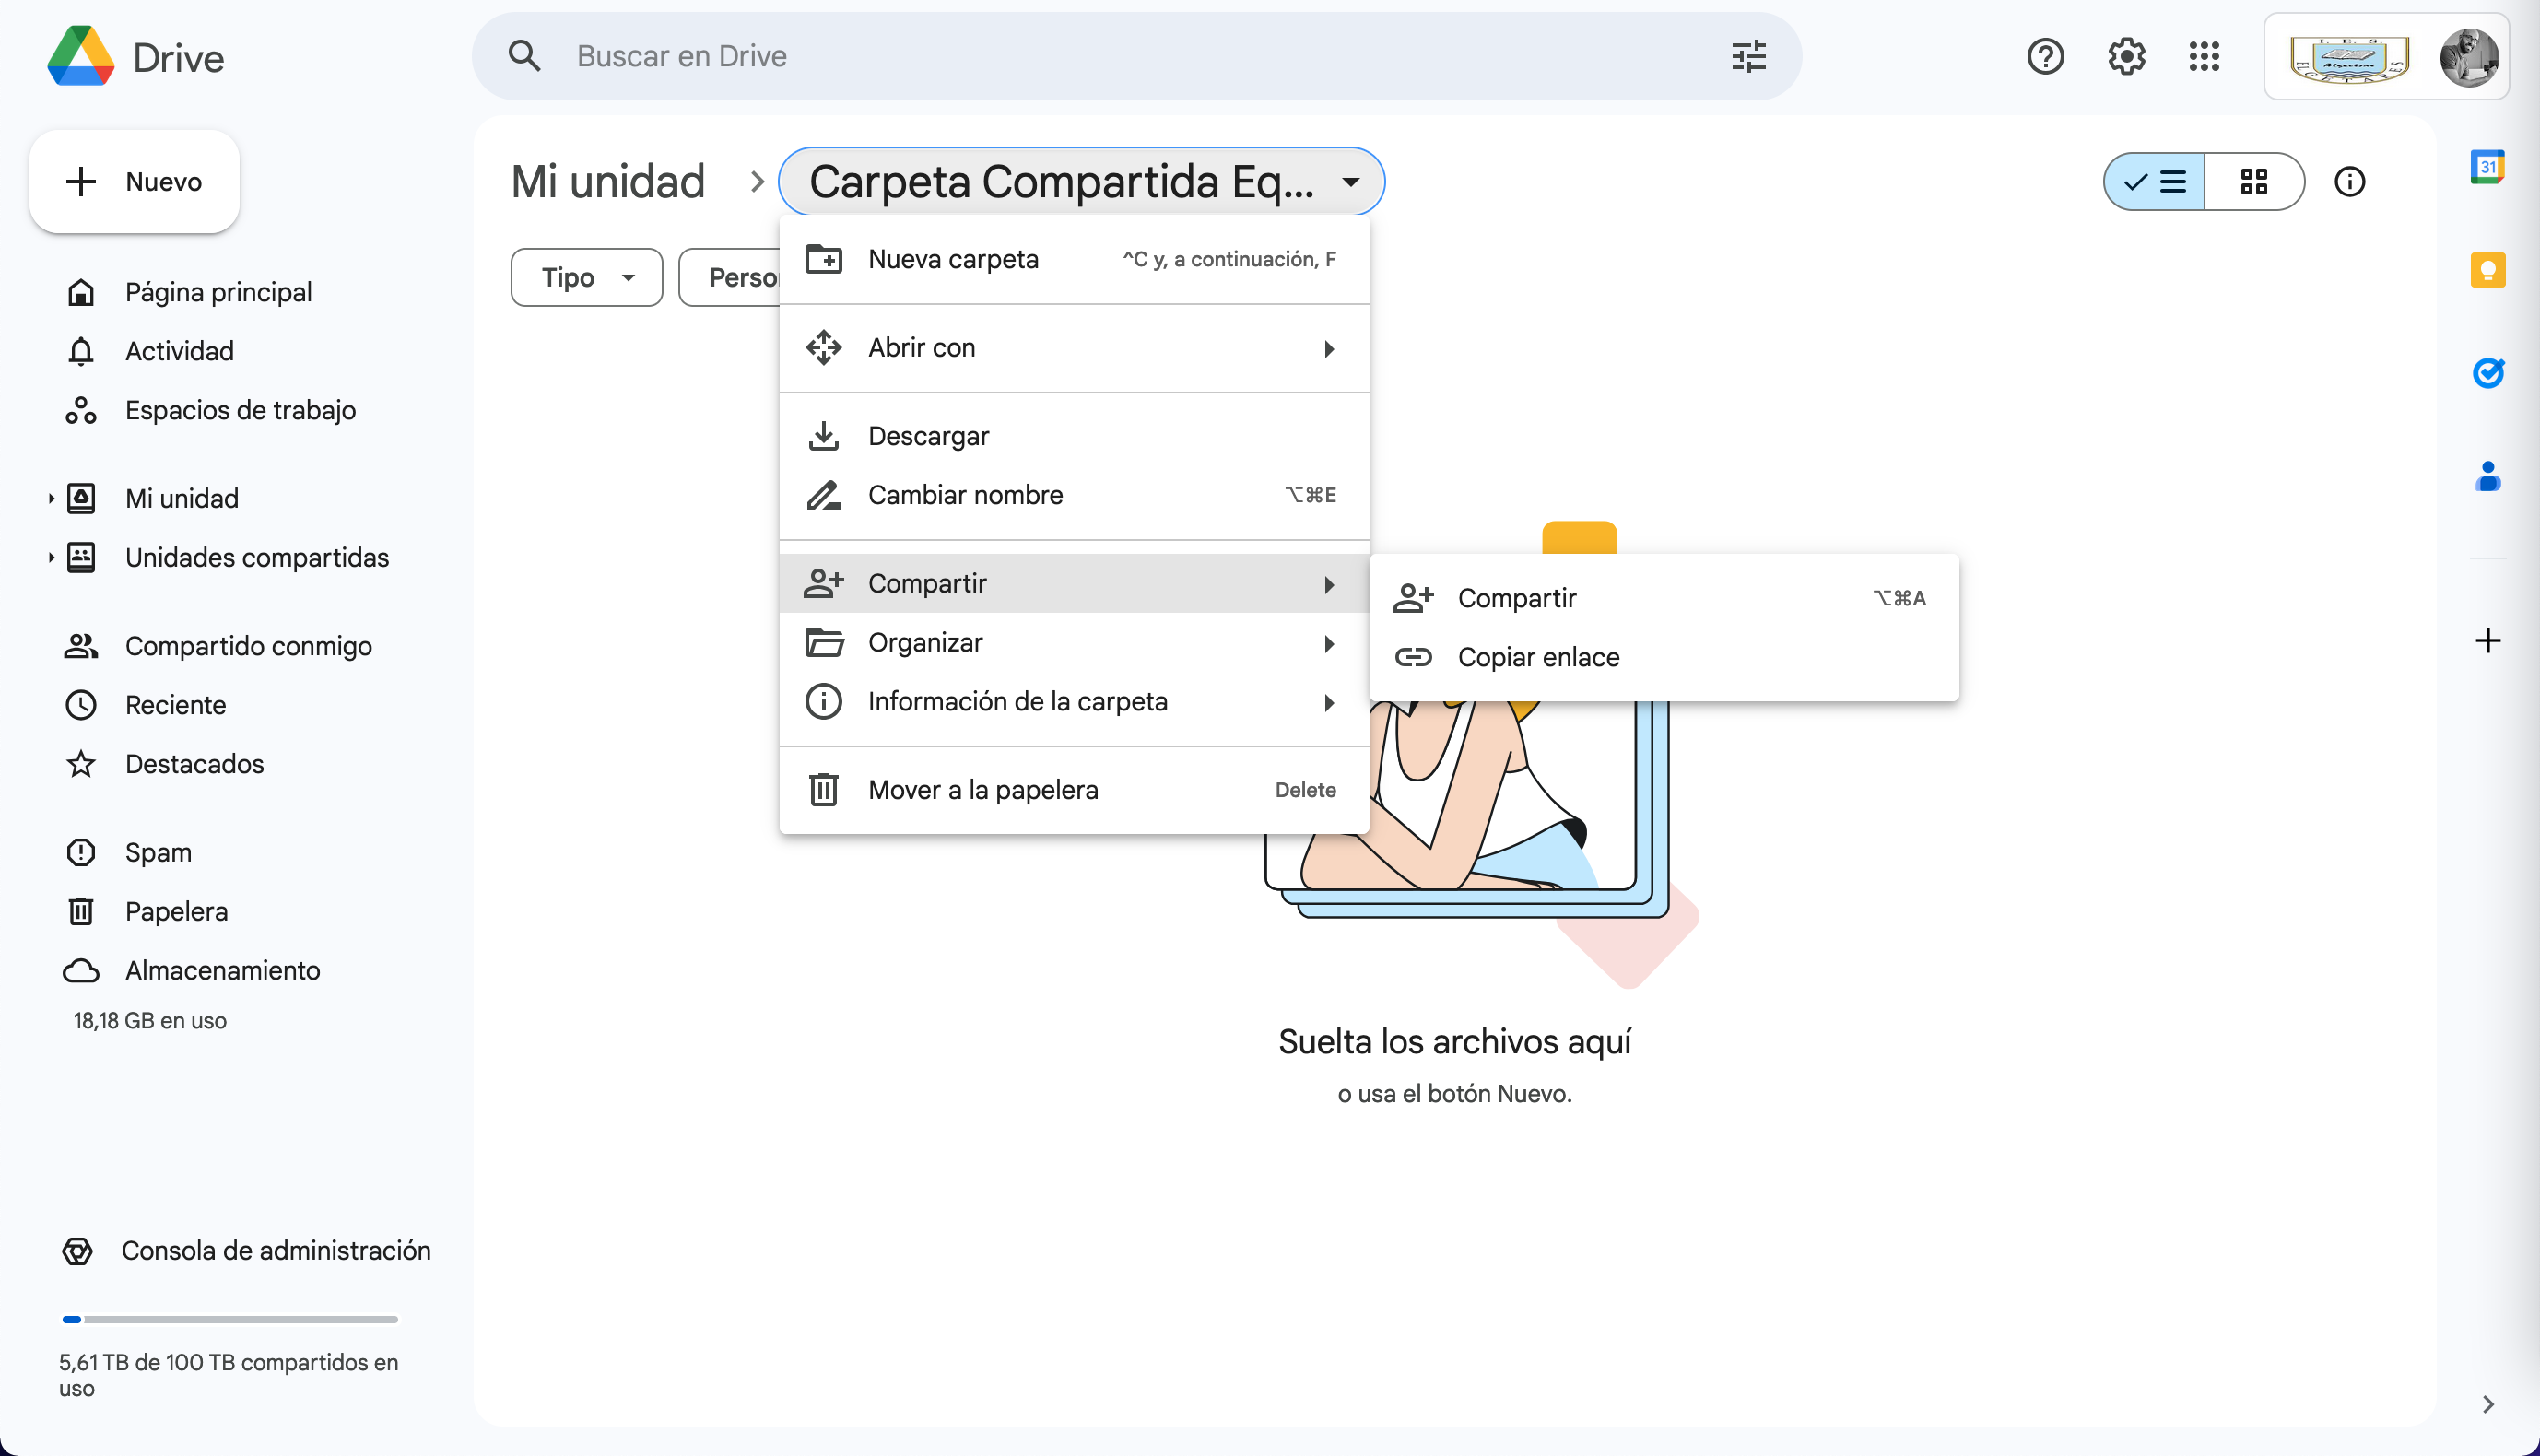Image resolution: width=2540 pixels, height=1456 pixels.
Task: Click the shared storage usage bar
Action: coord(230,1319)
